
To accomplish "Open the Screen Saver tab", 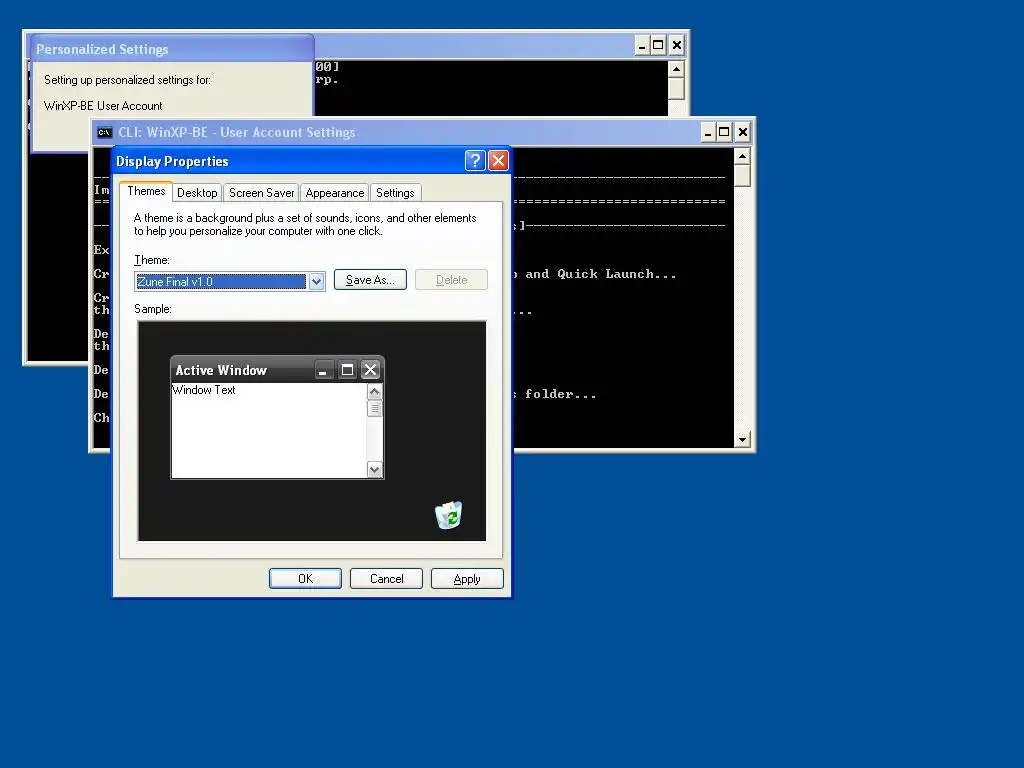I will (261, 193).
